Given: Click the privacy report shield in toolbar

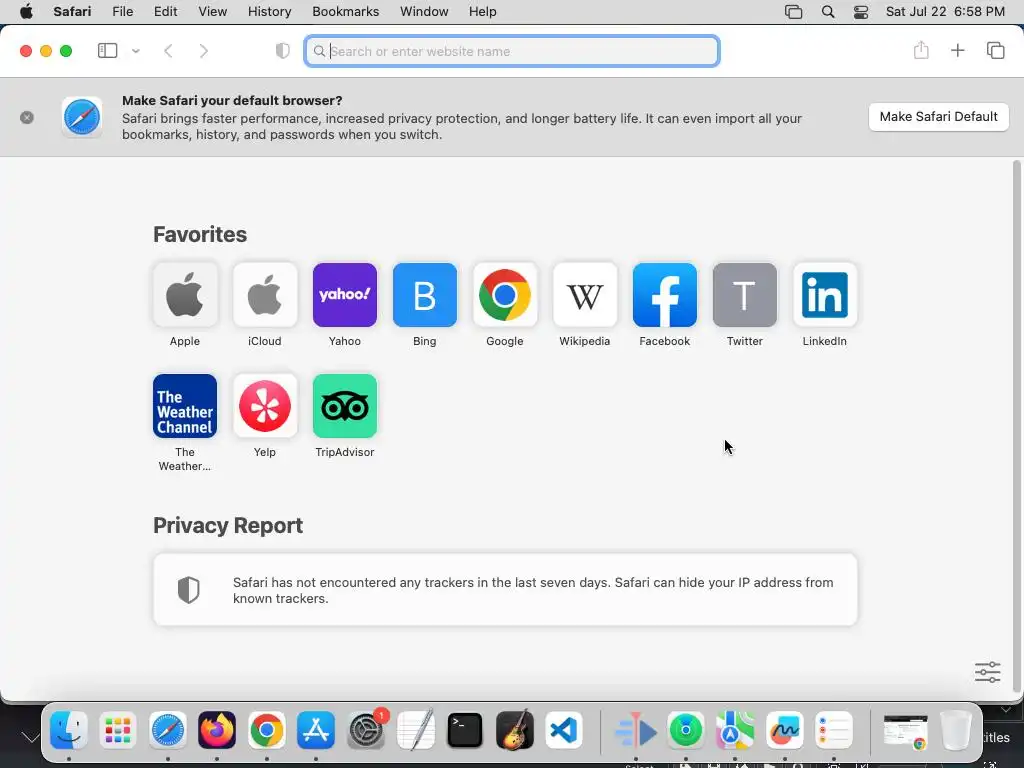Looking at the screenshot, I should pos(282,51).
